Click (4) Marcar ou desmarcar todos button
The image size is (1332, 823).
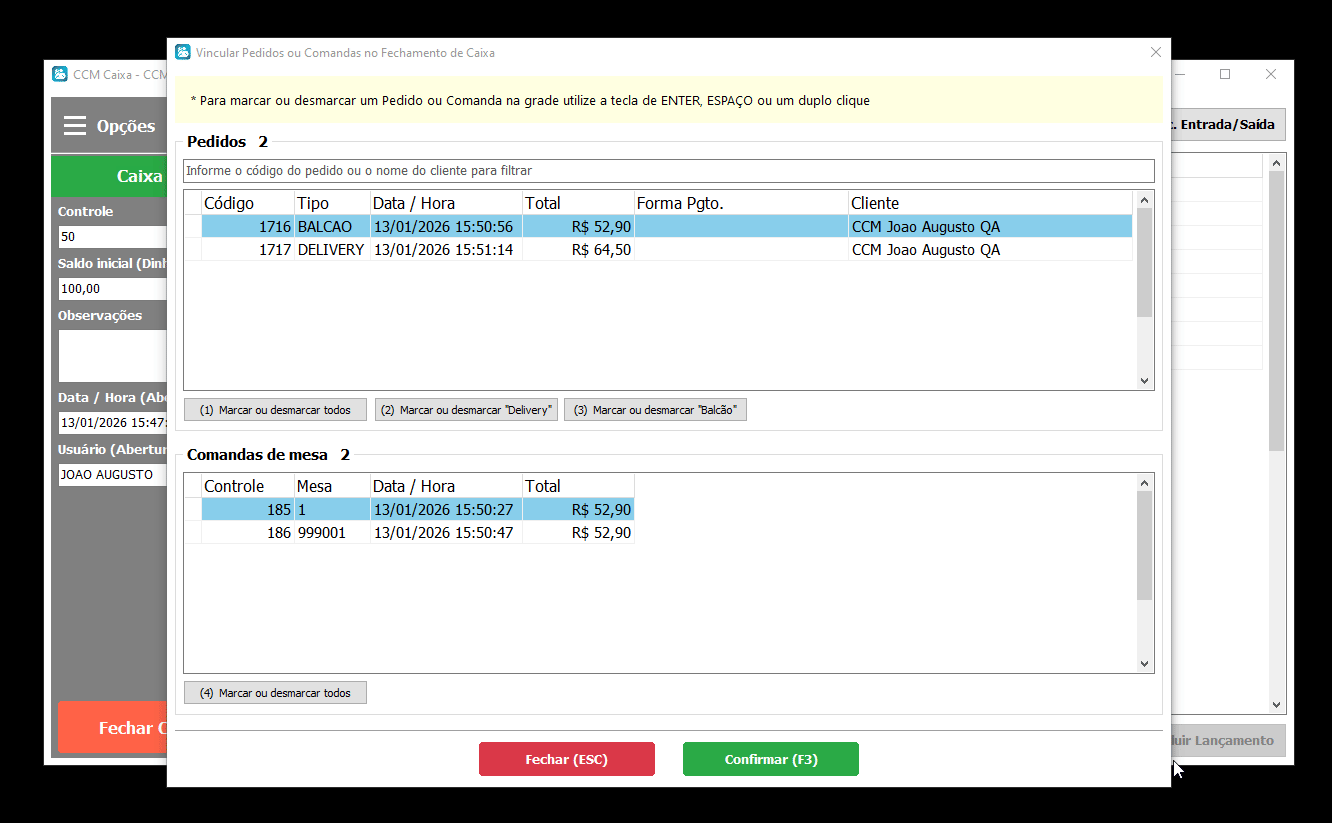point(275,693)
